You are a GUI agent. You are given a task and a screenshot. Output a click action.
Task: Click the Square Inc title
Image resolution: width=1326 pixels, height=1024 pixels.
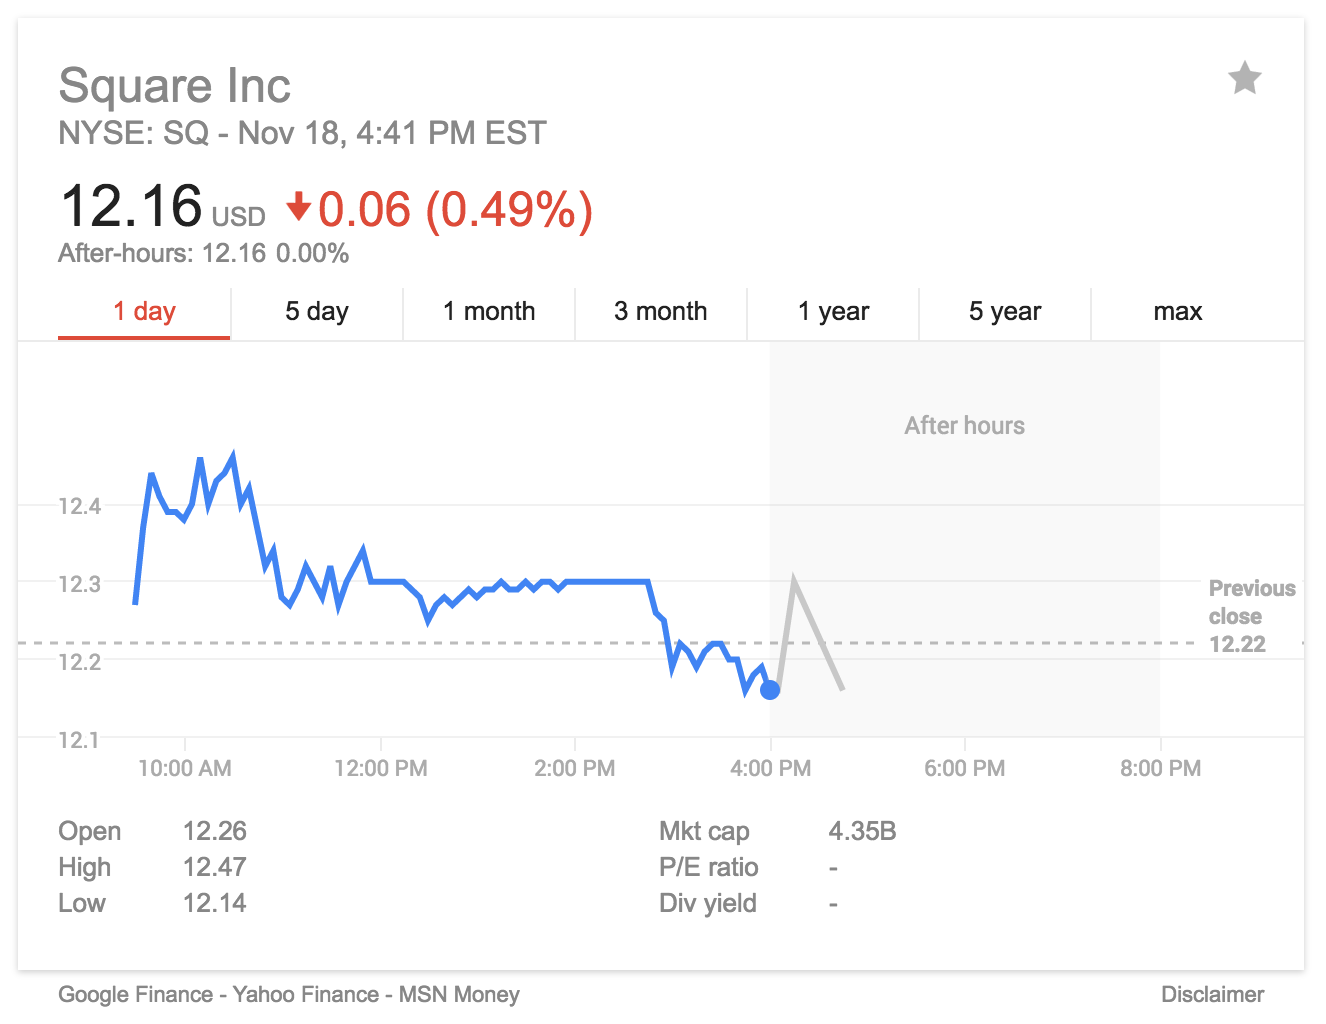click(174, 86)
